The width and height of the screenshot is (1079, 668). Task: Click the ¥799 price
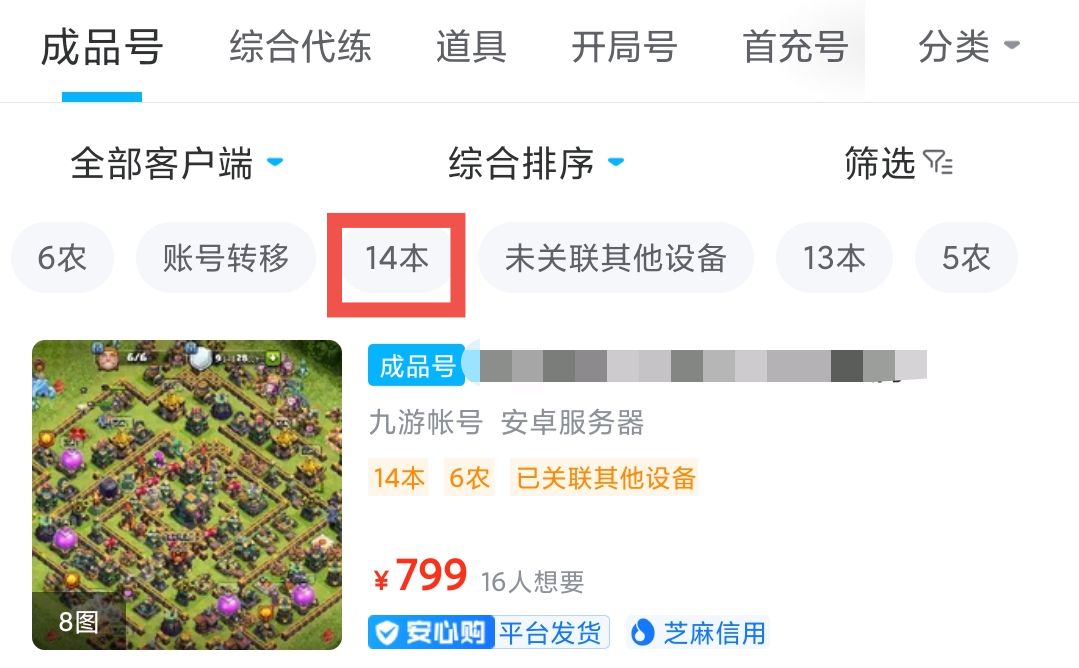tap(420, 575)
